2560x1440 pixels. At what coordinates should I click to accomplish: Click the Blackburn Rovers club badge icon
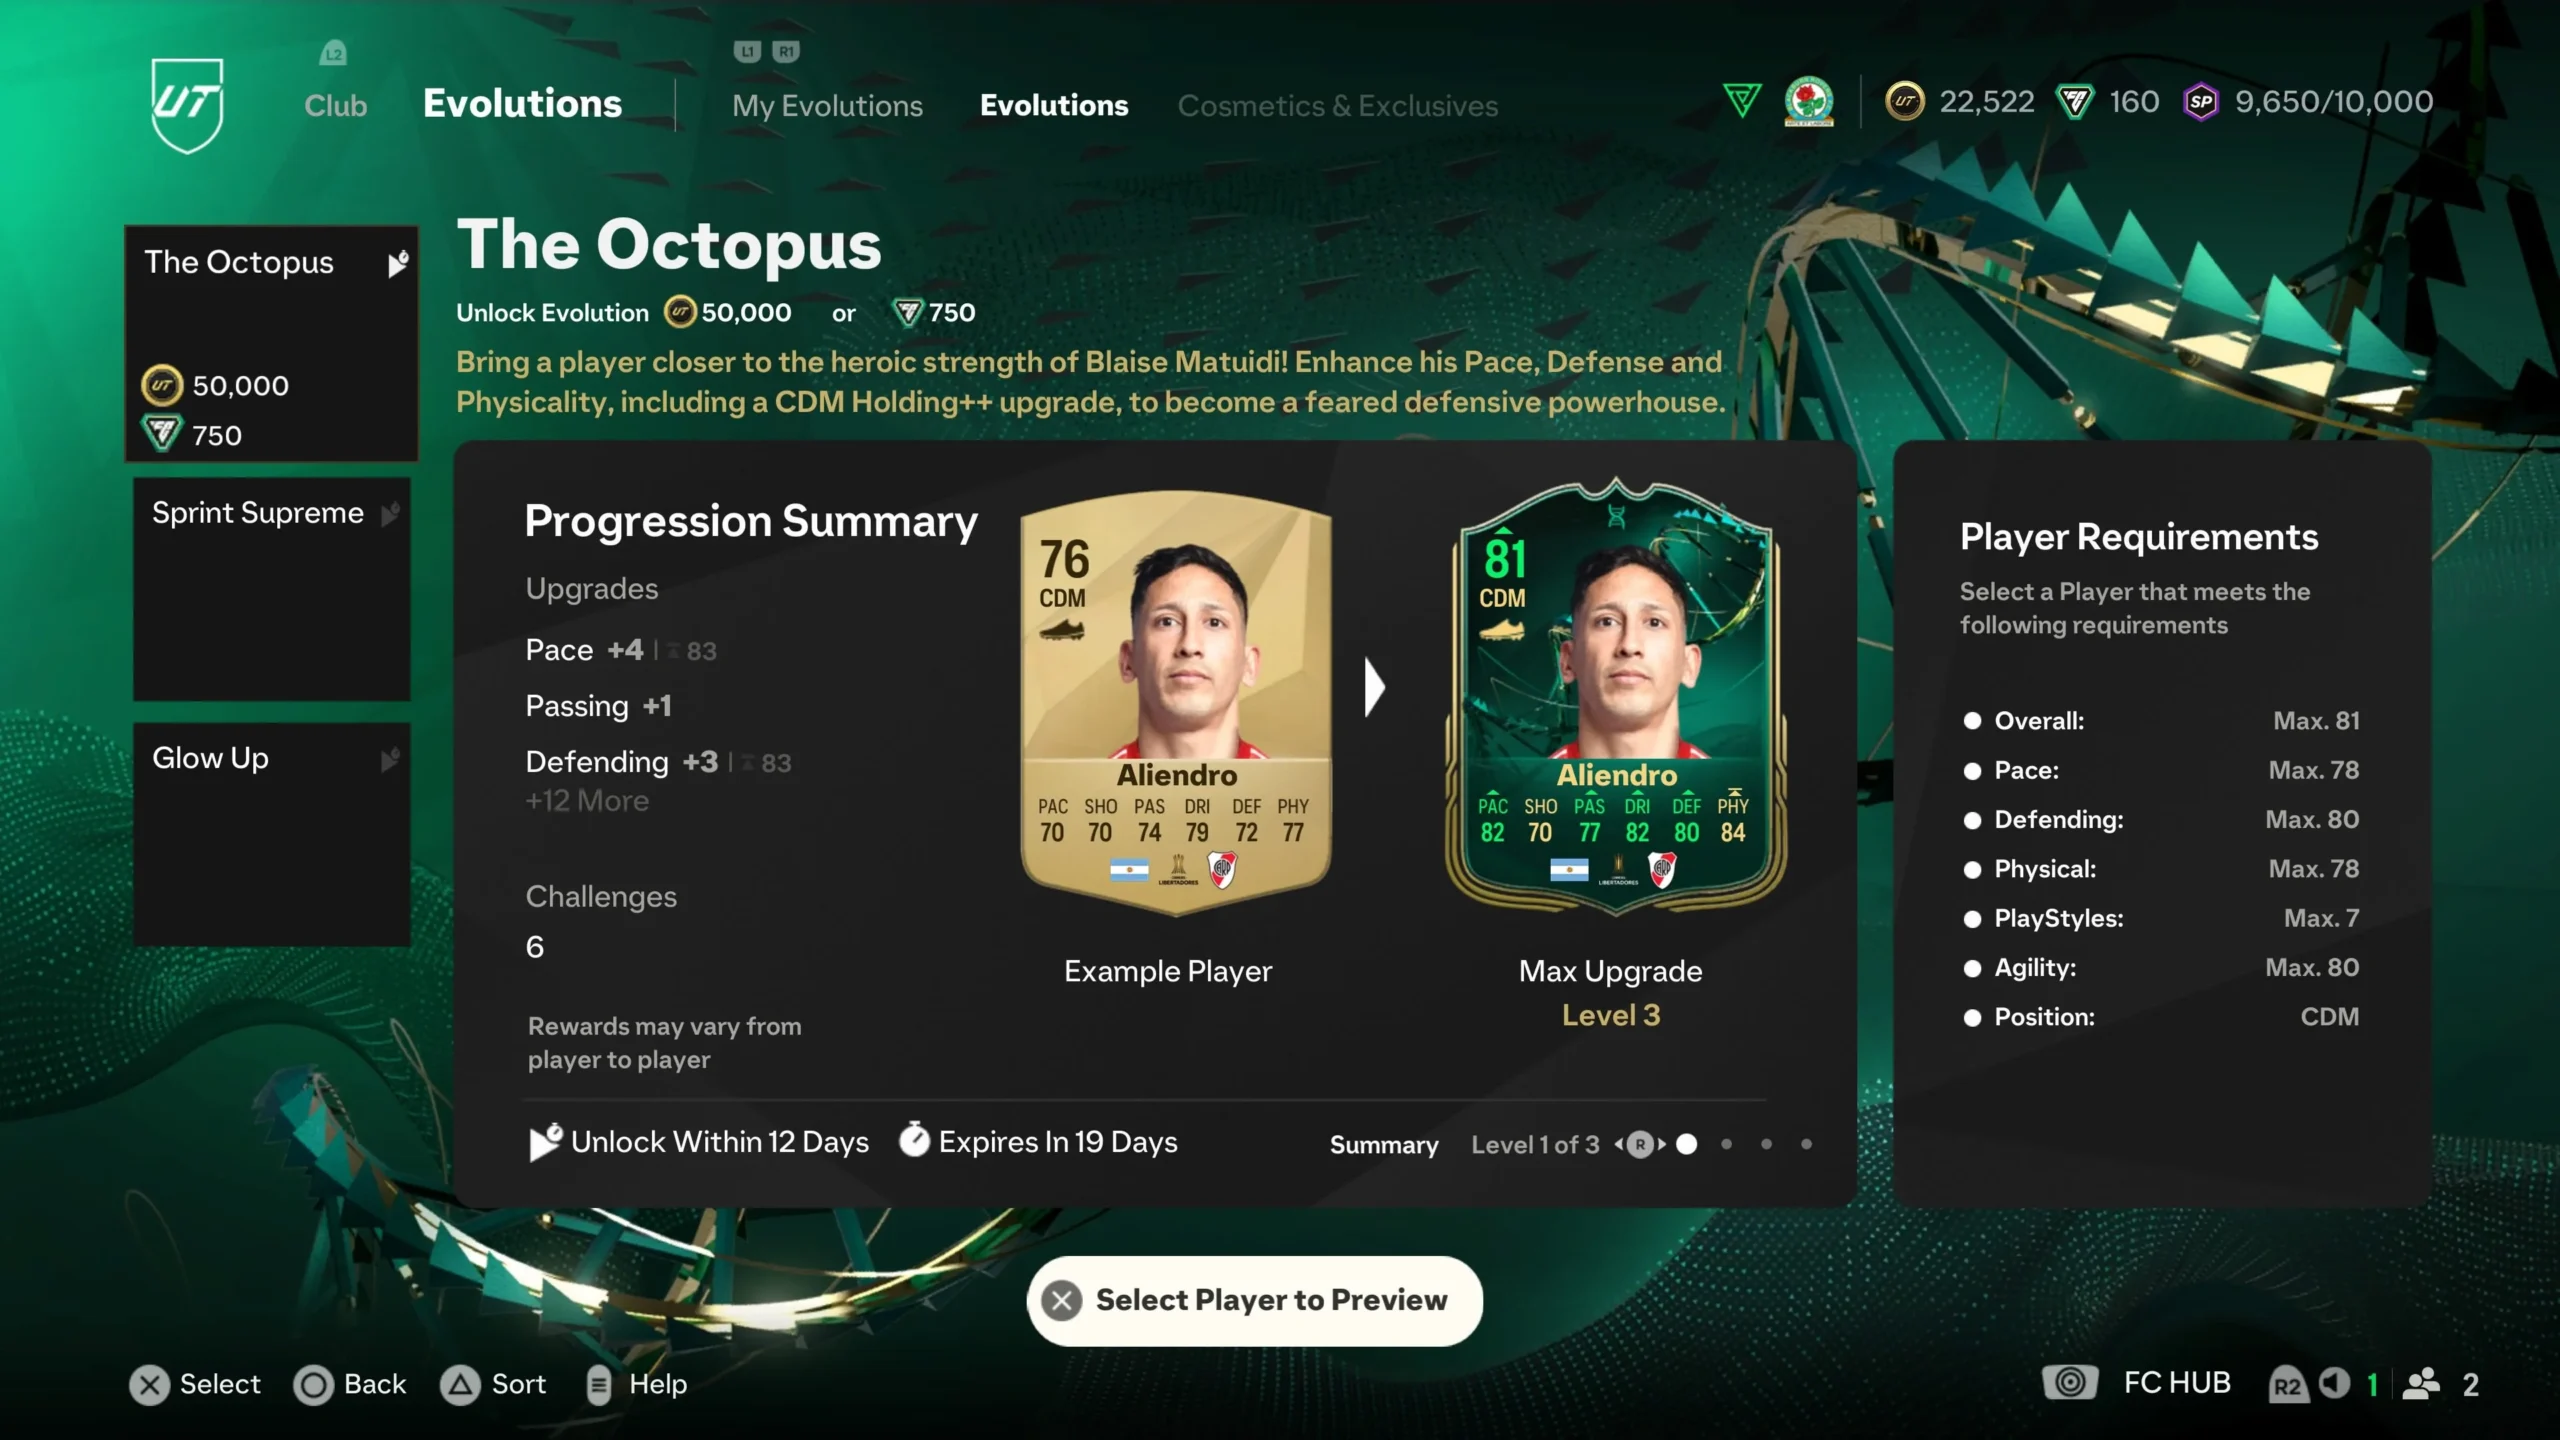[1809, 100]
